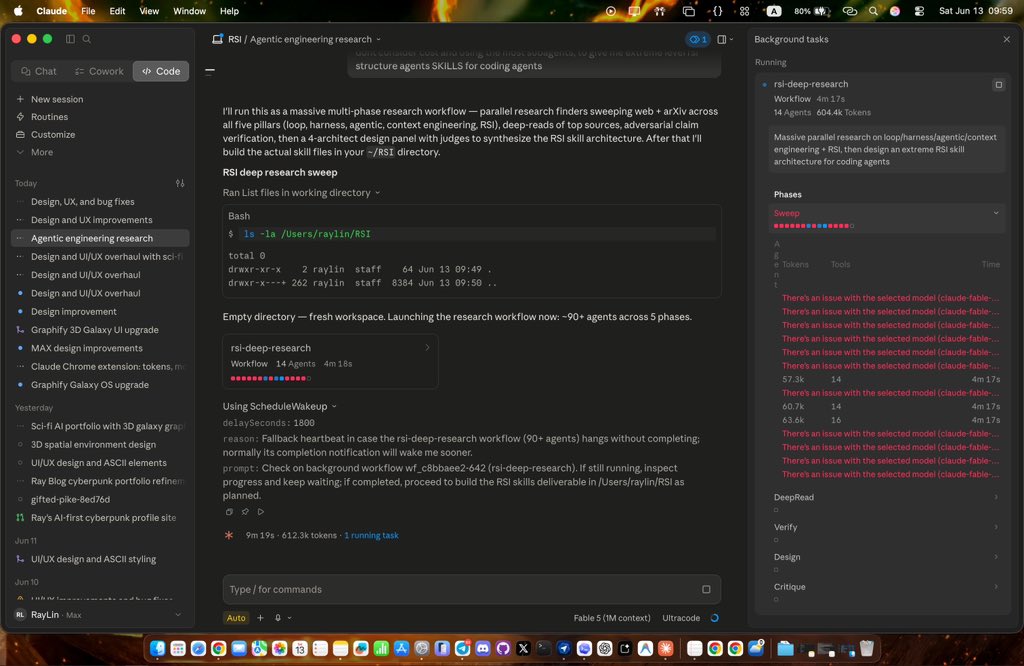
Task: Open 'MAX design improvements' session
Action: (x=101, y=348)
